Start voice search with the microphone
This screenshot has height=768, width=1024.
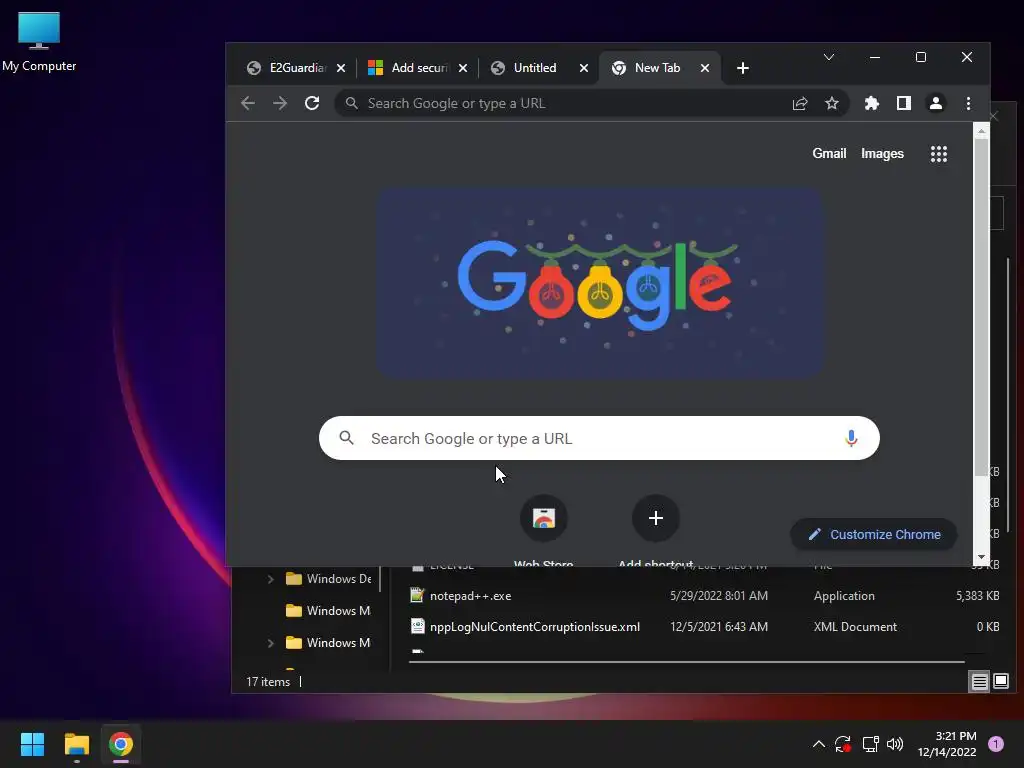850,438
